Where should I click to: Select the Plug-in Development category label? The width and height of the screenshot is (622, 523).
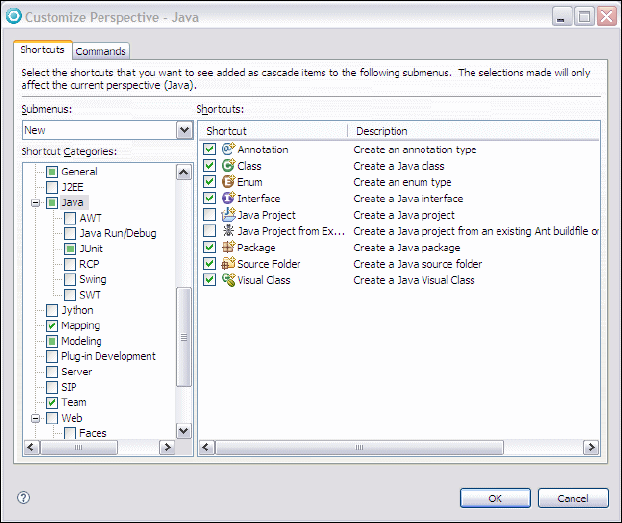108,356
